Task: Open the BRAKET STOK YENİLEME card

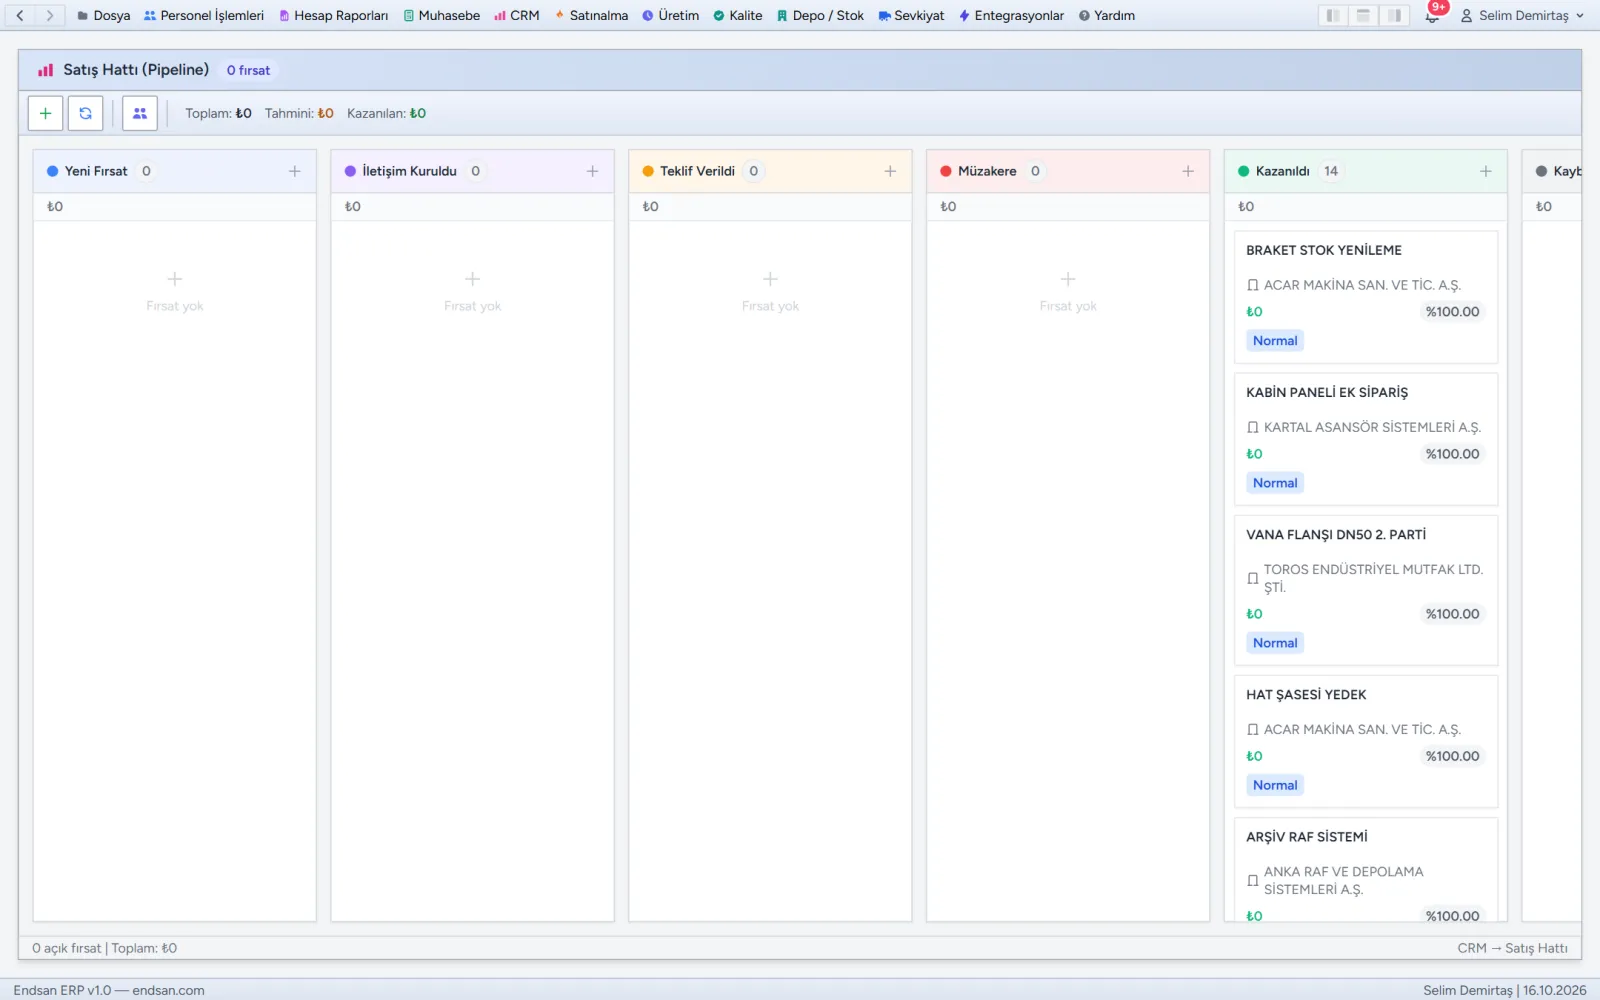Action: pyautogui.click(x=1366, y=297)
